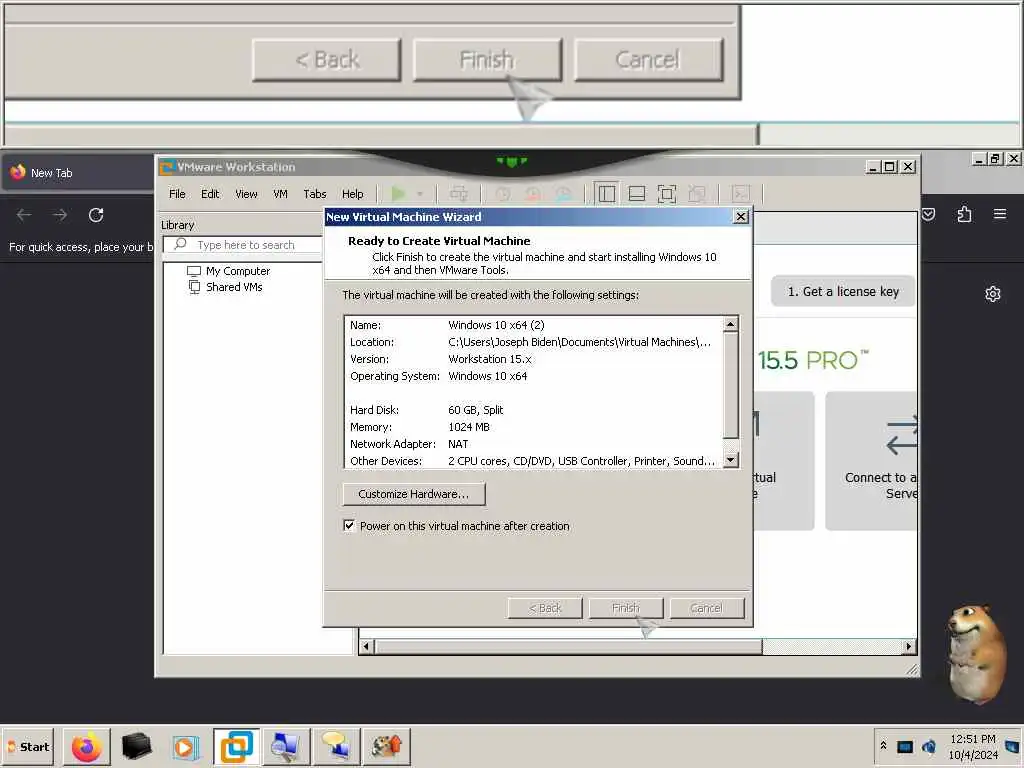
Task: Open the Edit menu in VMware Workstation
Action: (x=210, y=194)
